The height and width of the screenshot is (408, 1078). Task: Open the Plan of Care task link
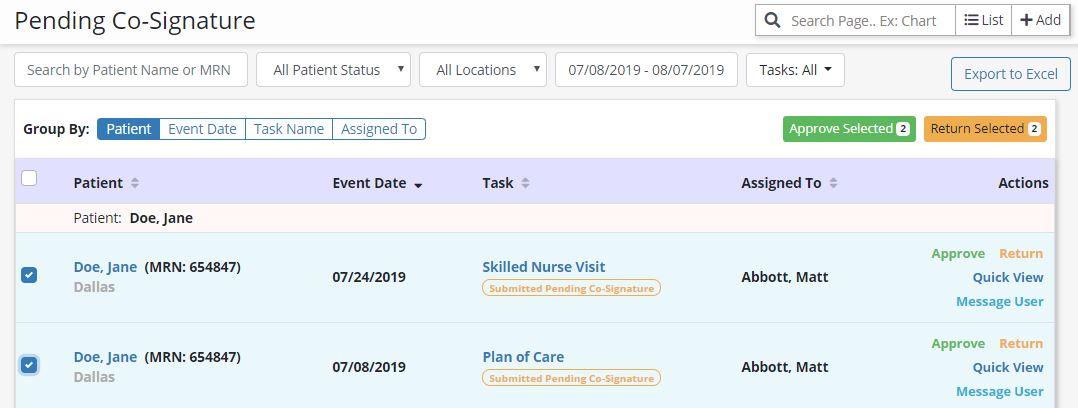(523, 357)
